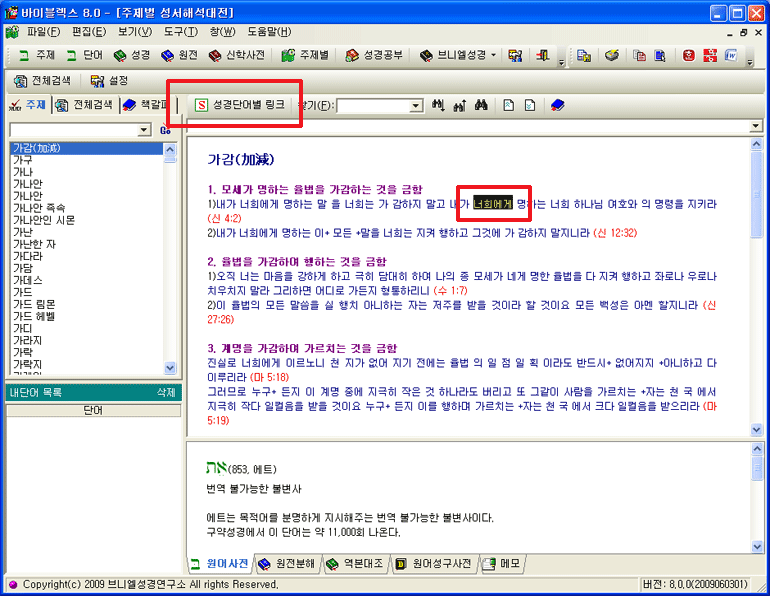Open the 단어 toolbar button
The image size is (770, 596).
click(x=84, y=55)
